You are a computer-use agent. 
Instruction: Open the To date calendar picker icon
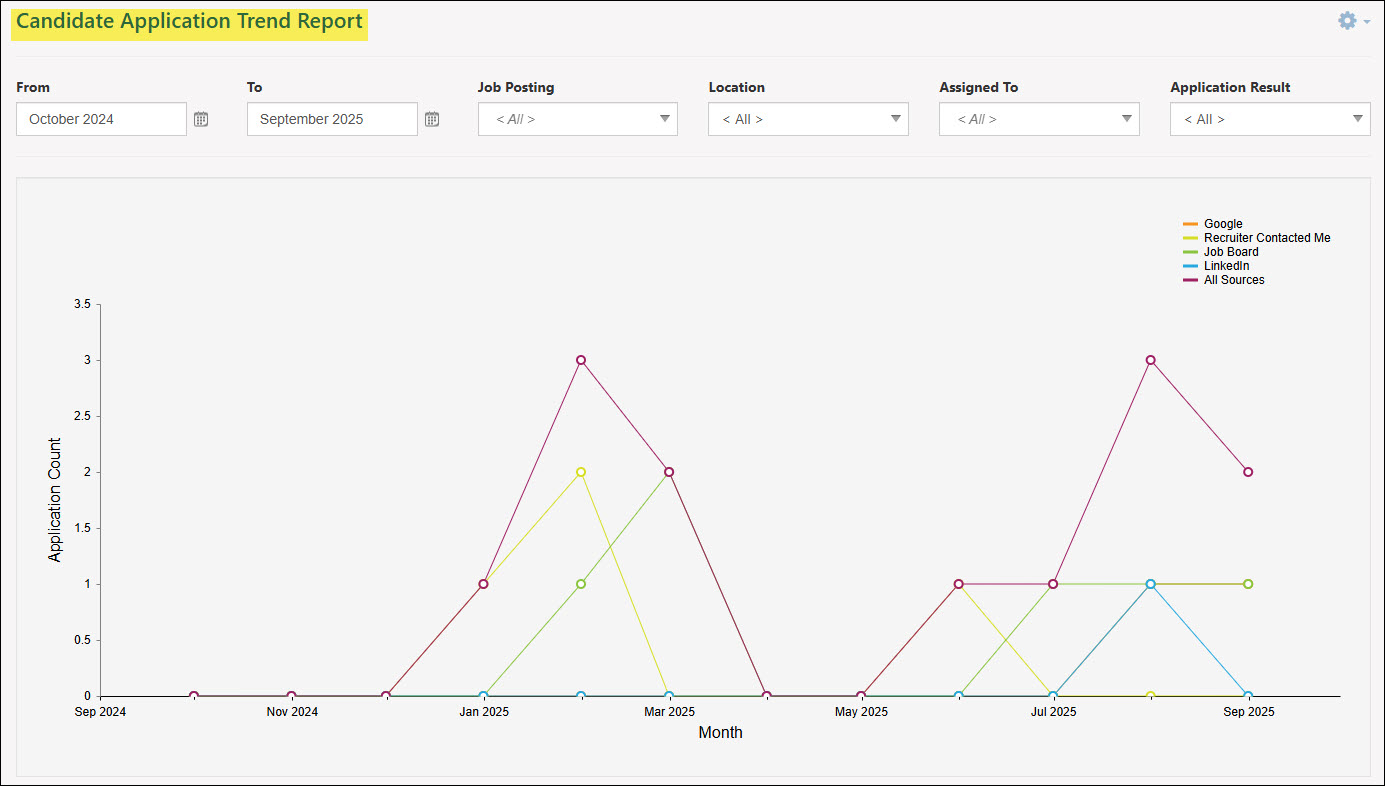(432, 119)
